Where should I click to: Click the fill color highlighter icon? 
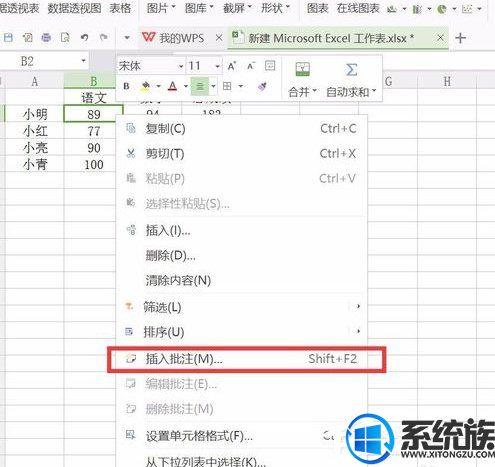(145, 87)
